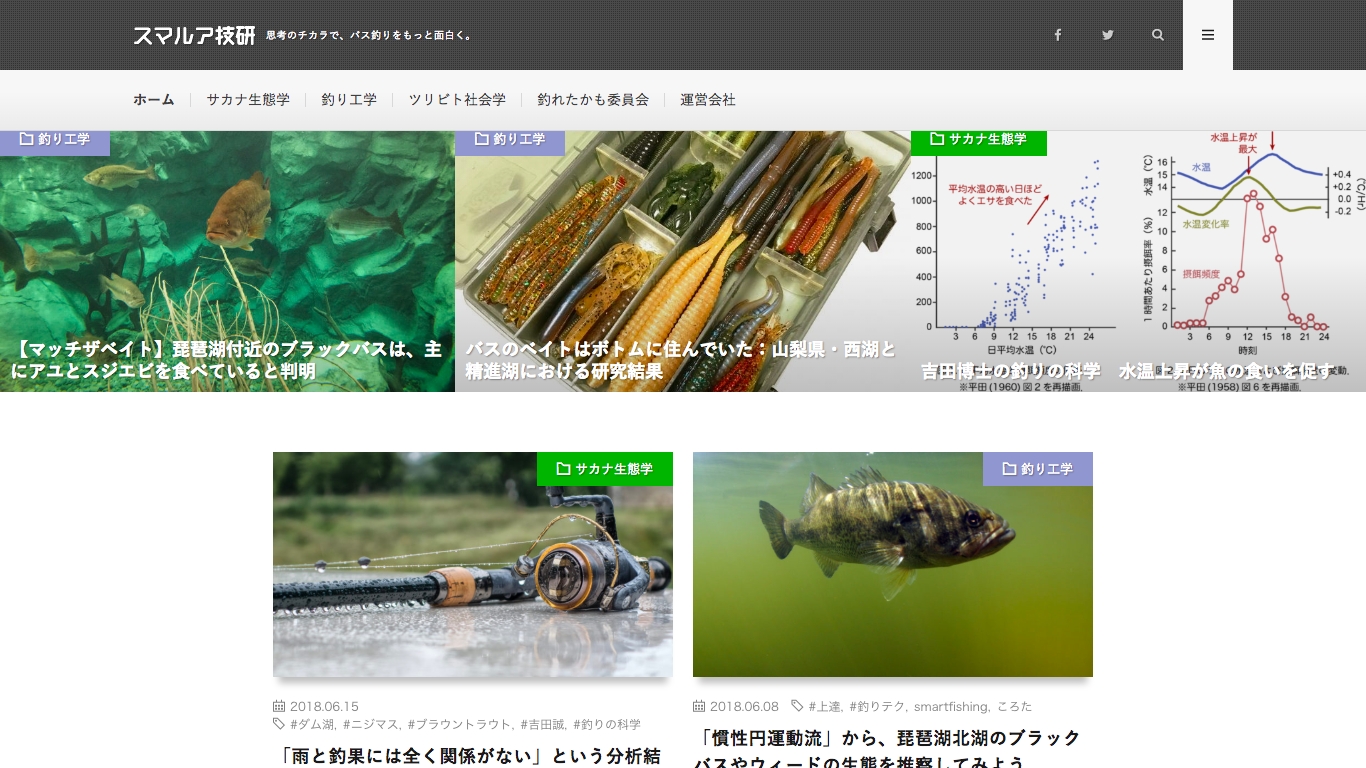Open the hamburger menu button
This screenshot has height=768, width=1366.
[x=1208, y=35]
